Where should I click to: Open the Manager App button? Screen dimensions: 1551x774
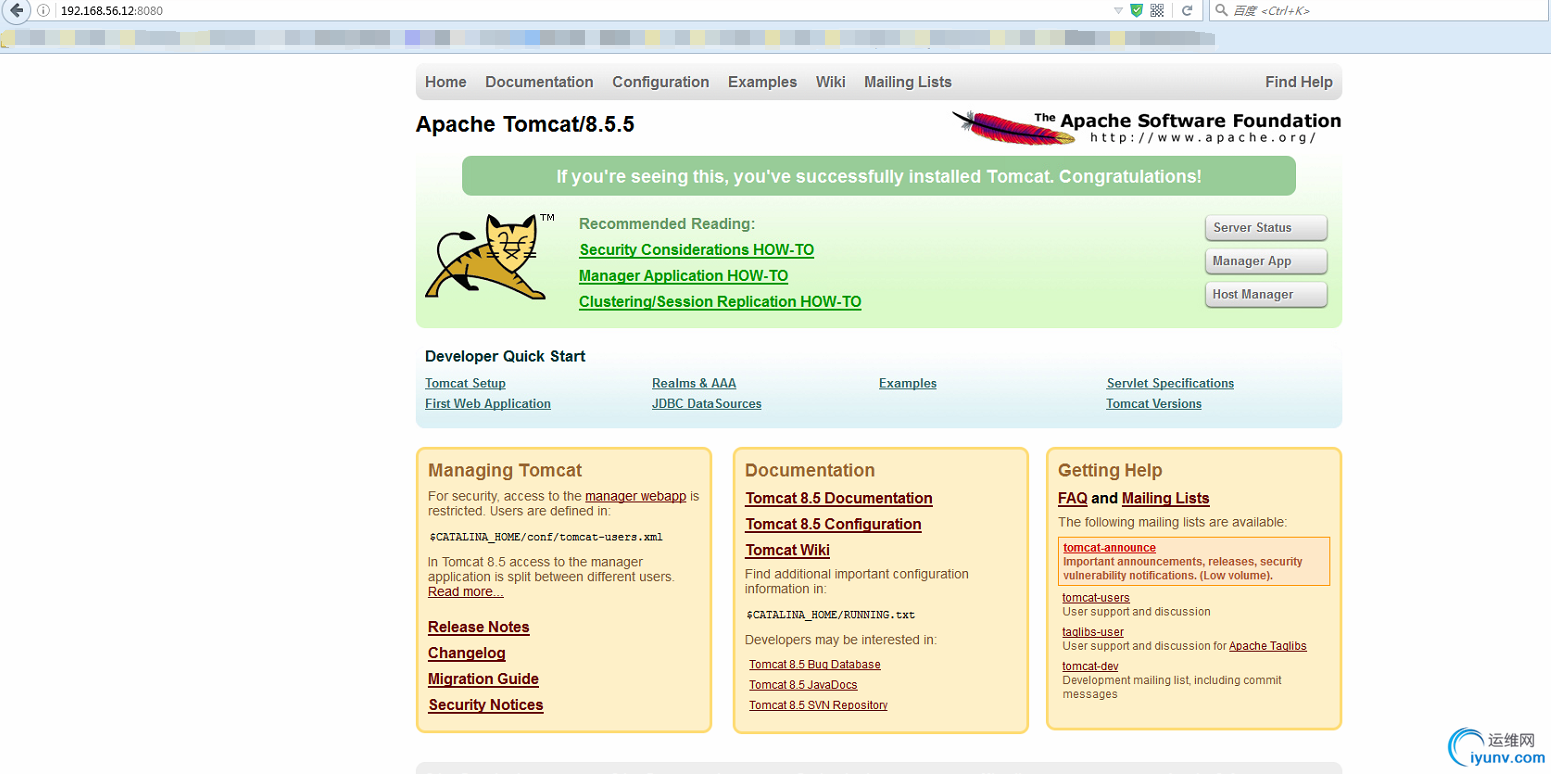pyautogui.click(x=1266, y=261)
